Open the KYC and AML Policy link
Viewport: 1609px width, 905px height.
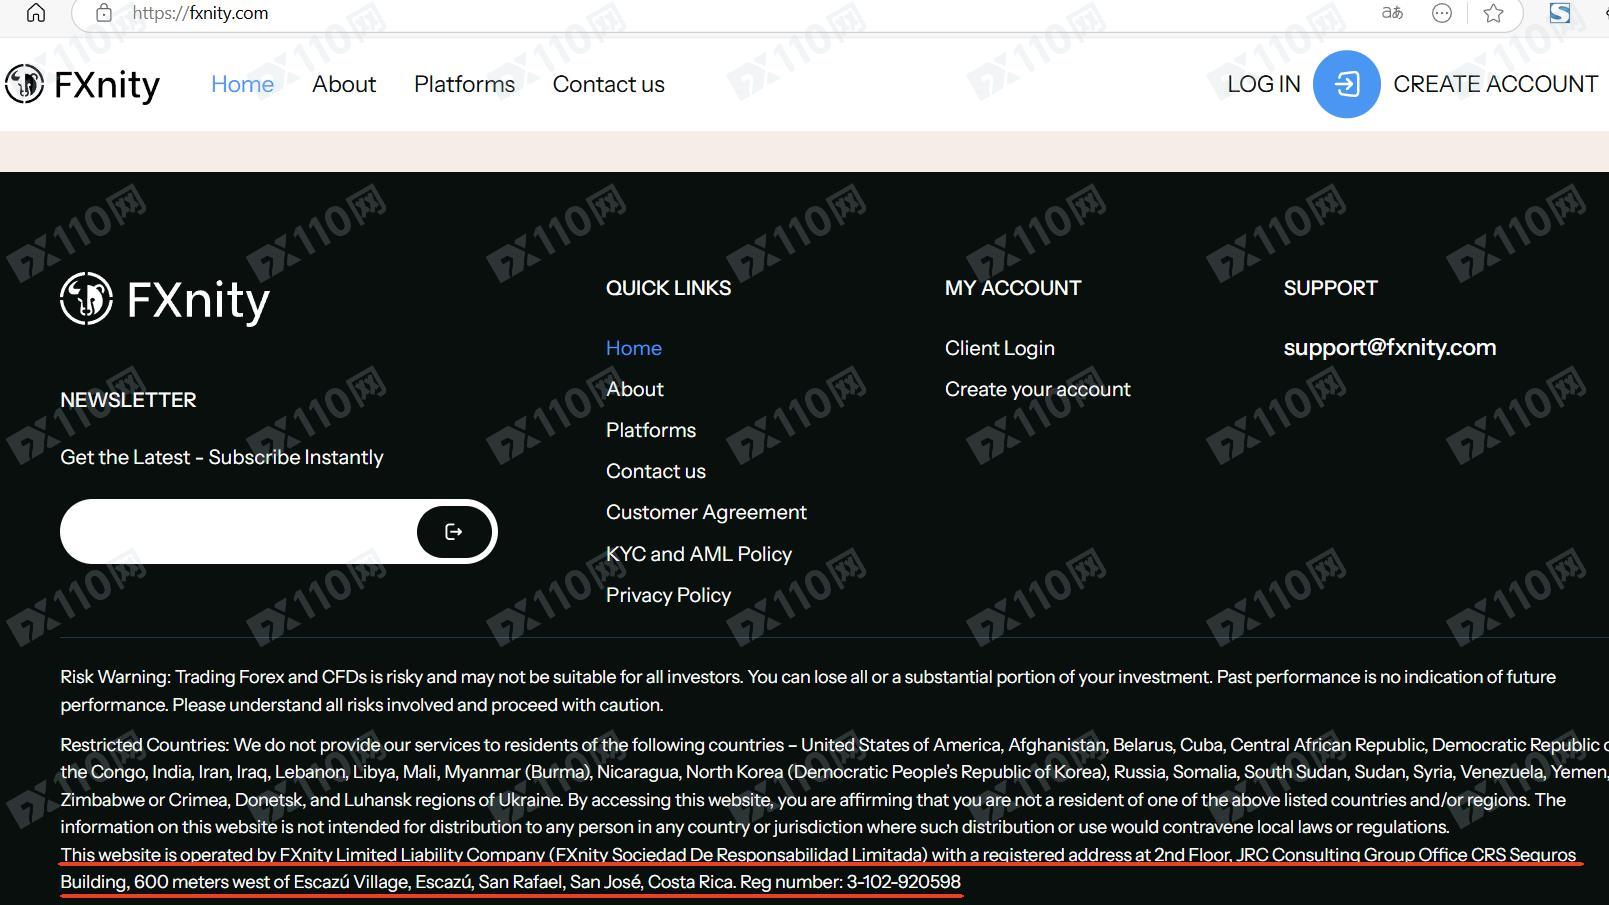699,554
